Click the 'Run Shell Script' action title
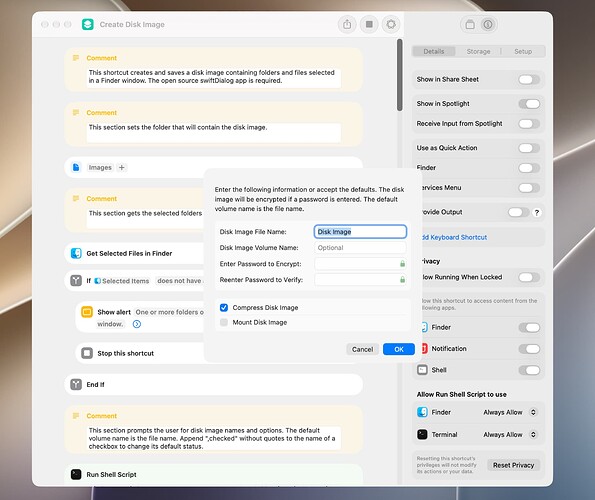The image size is (595, 500). click(111, 474)
